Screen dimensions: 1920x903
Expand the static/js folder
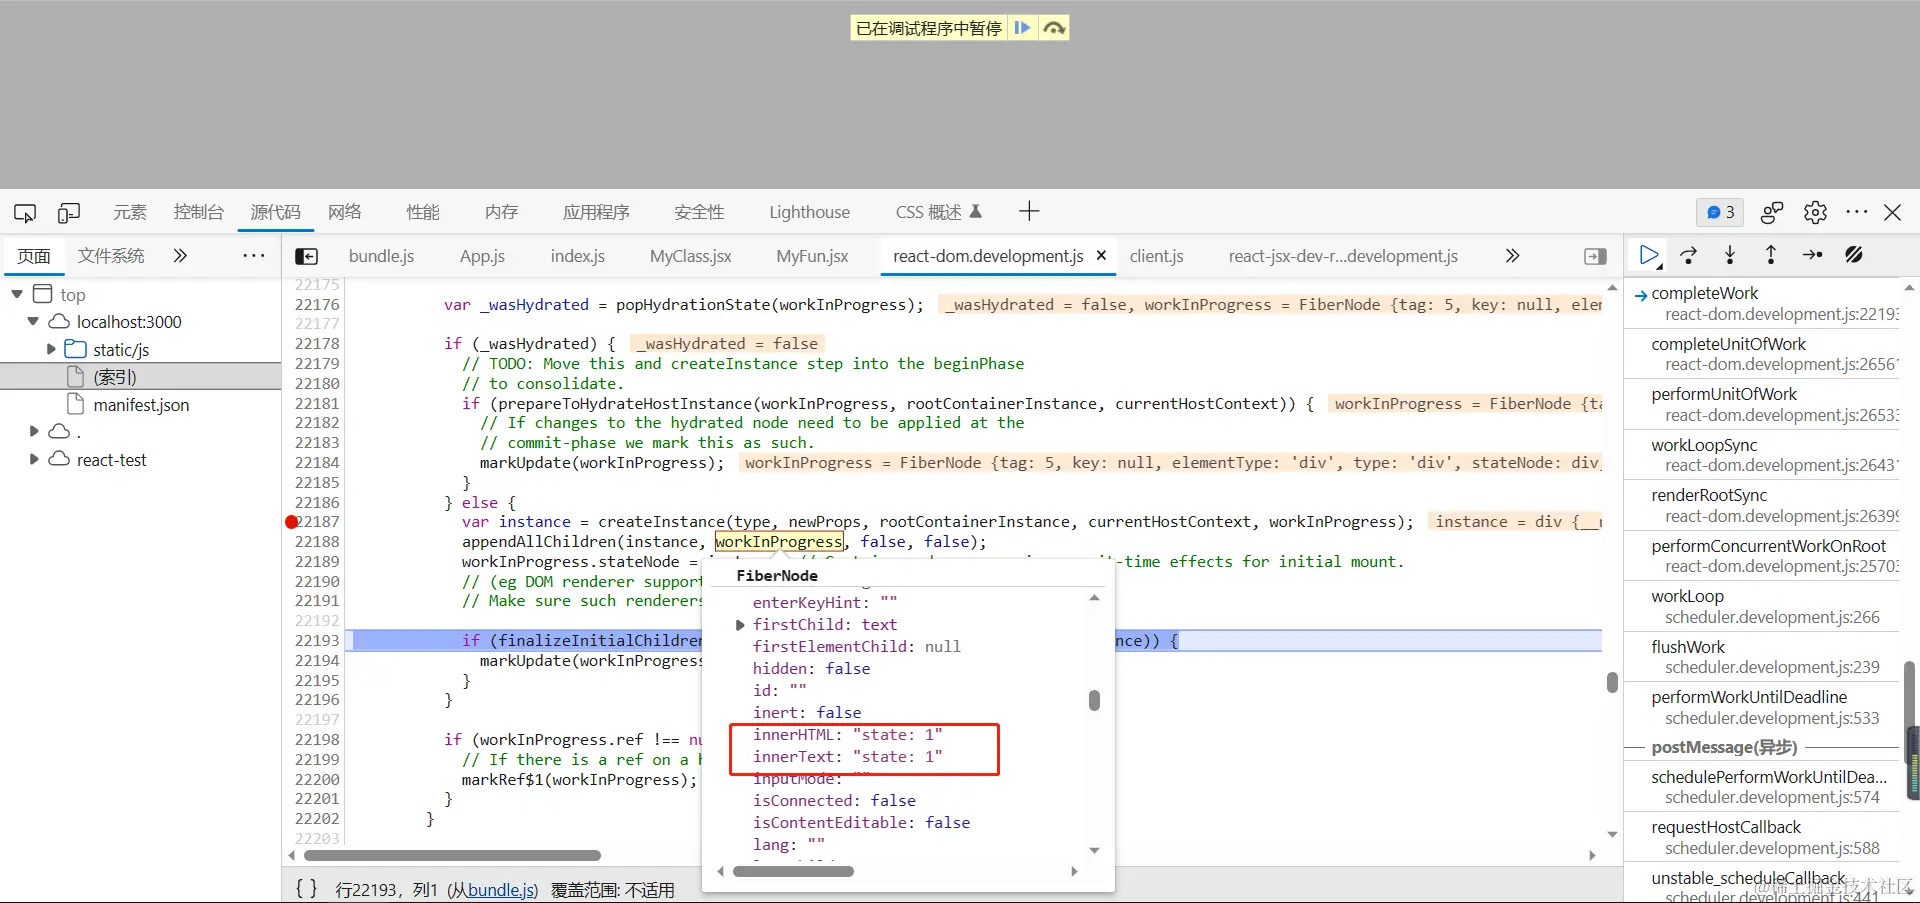(x=51, y=349)
